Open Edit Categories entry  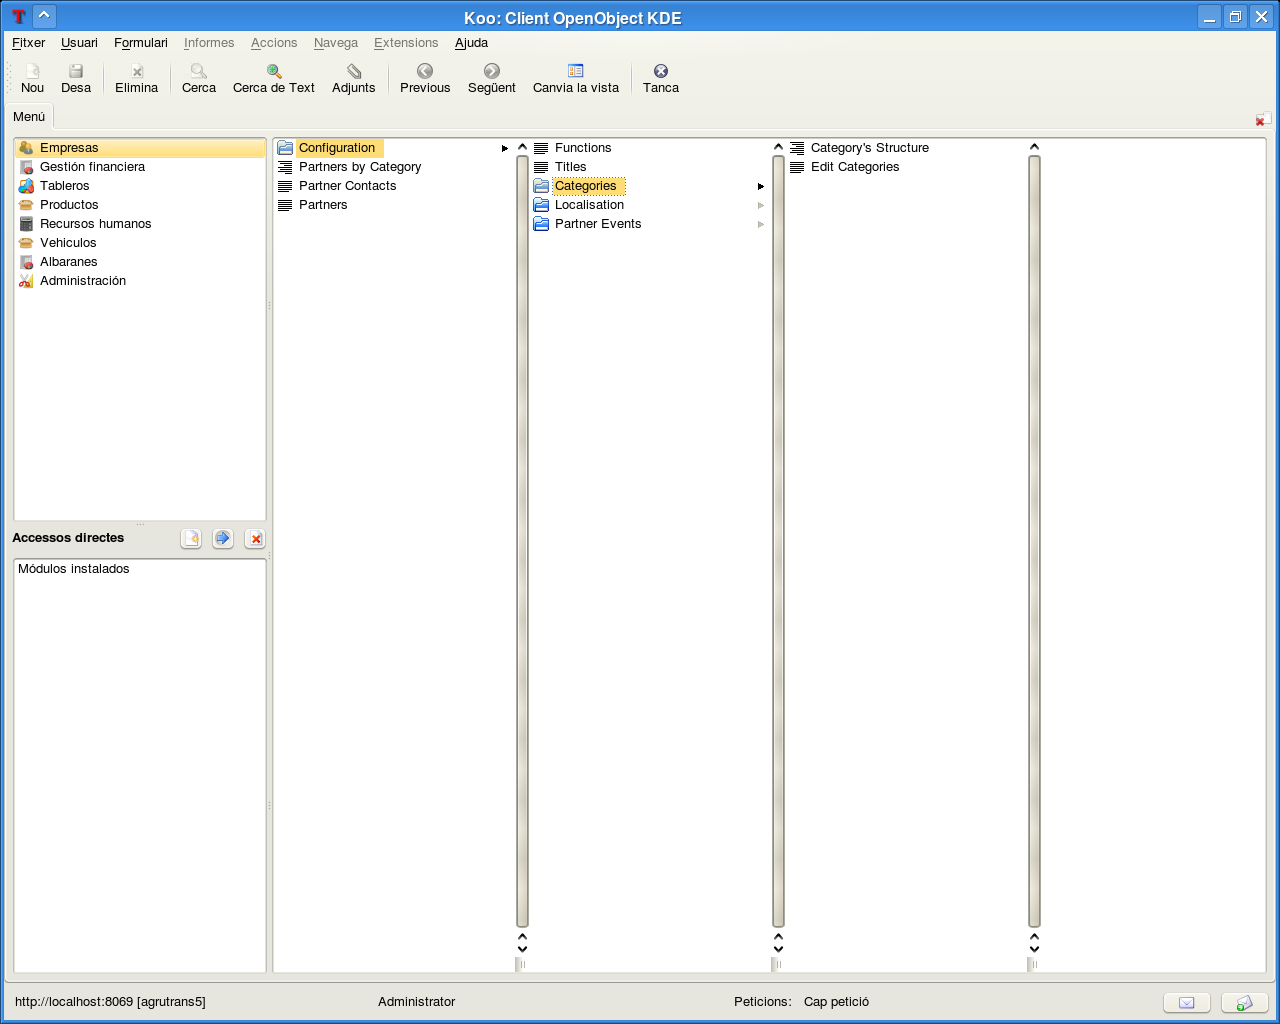[855, 167]
